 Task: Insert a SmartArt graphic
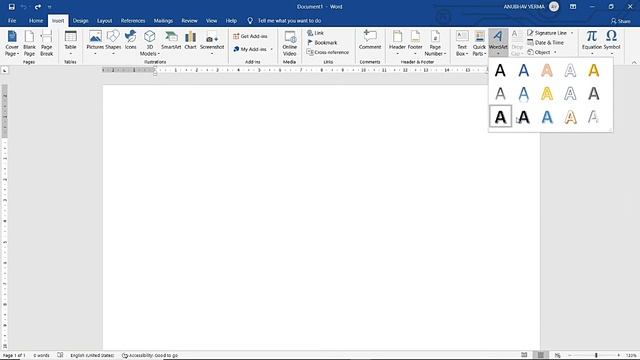[171, 41]
